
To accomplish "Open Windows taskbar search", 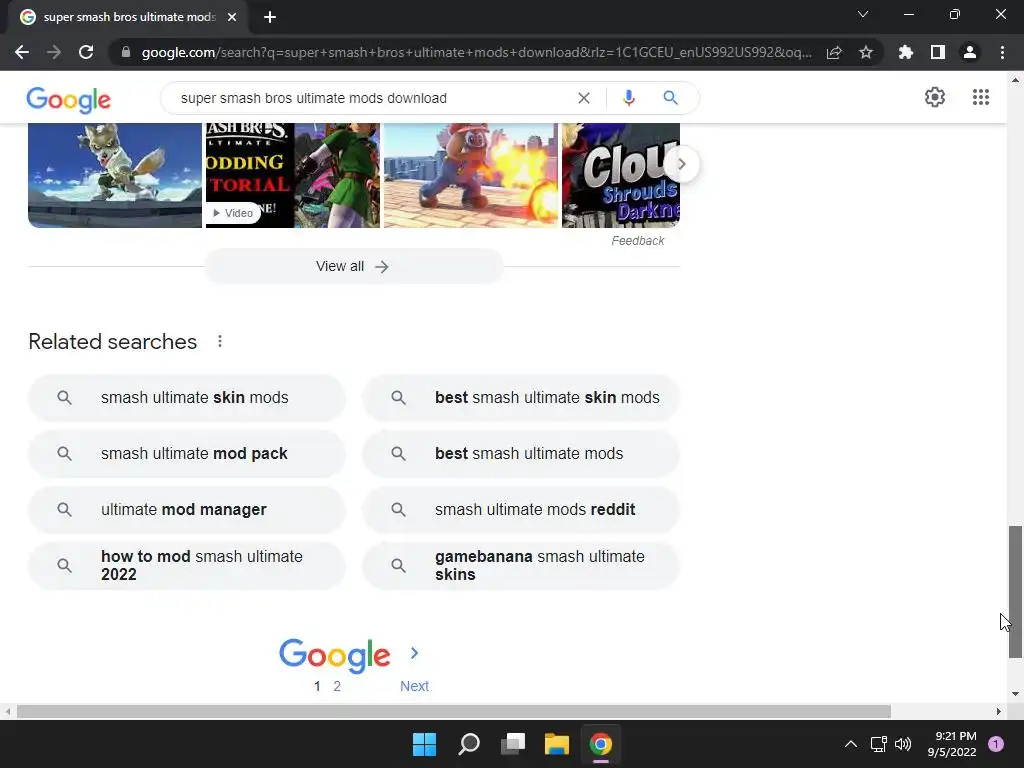I will [469, 744].
